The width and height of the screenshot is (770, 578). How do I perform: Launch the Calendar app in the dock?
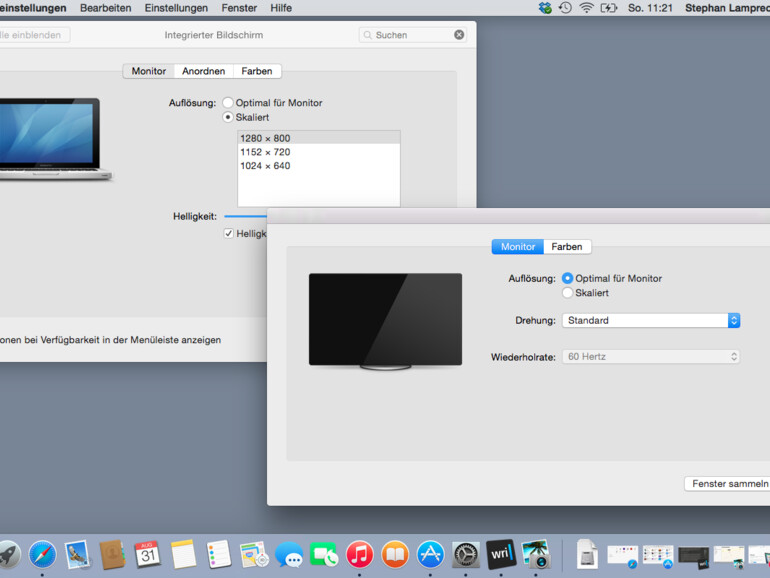click(x=148, y=553)
